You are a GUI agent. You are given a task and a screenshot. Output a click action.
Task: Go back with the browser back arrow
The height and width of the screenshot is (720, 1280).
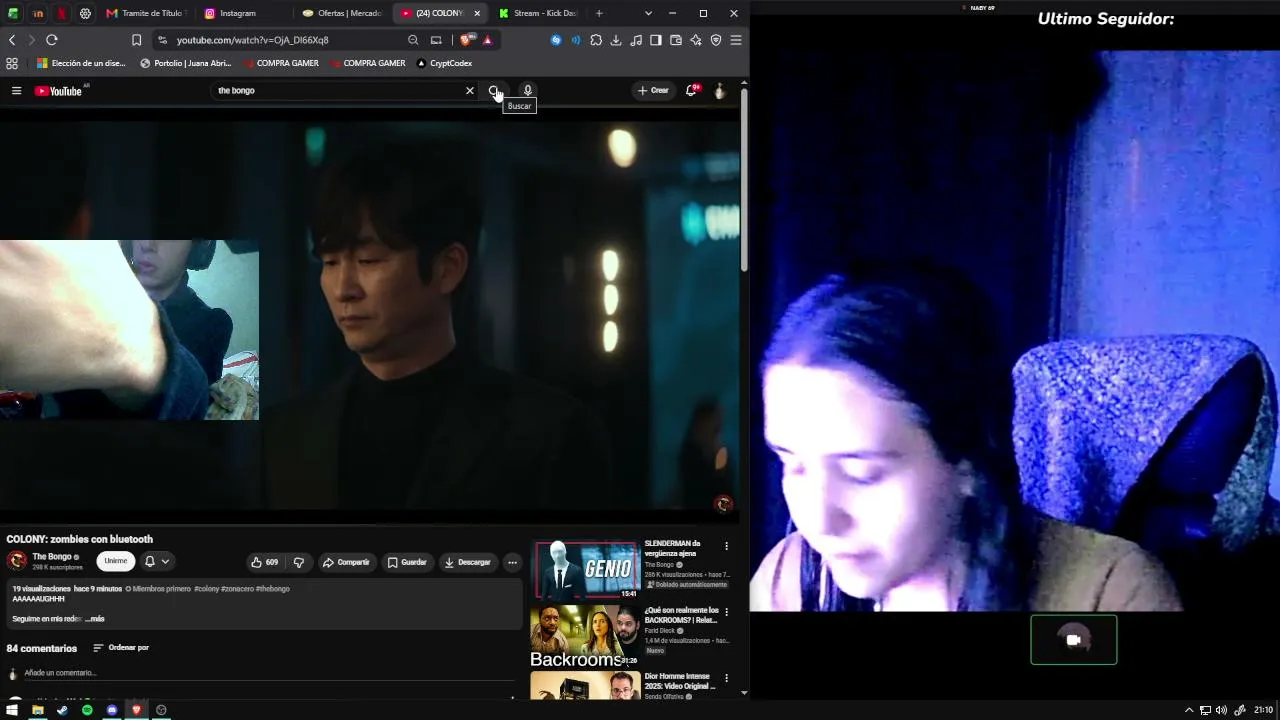click(x=12, y=40)
